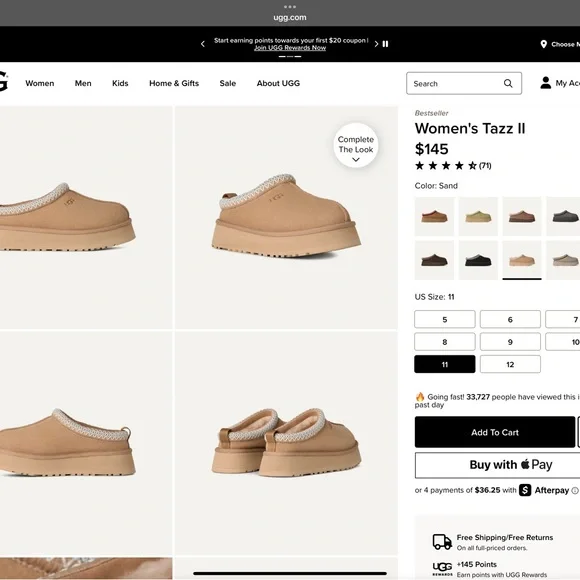Open the Kids menu

[120, 83]
